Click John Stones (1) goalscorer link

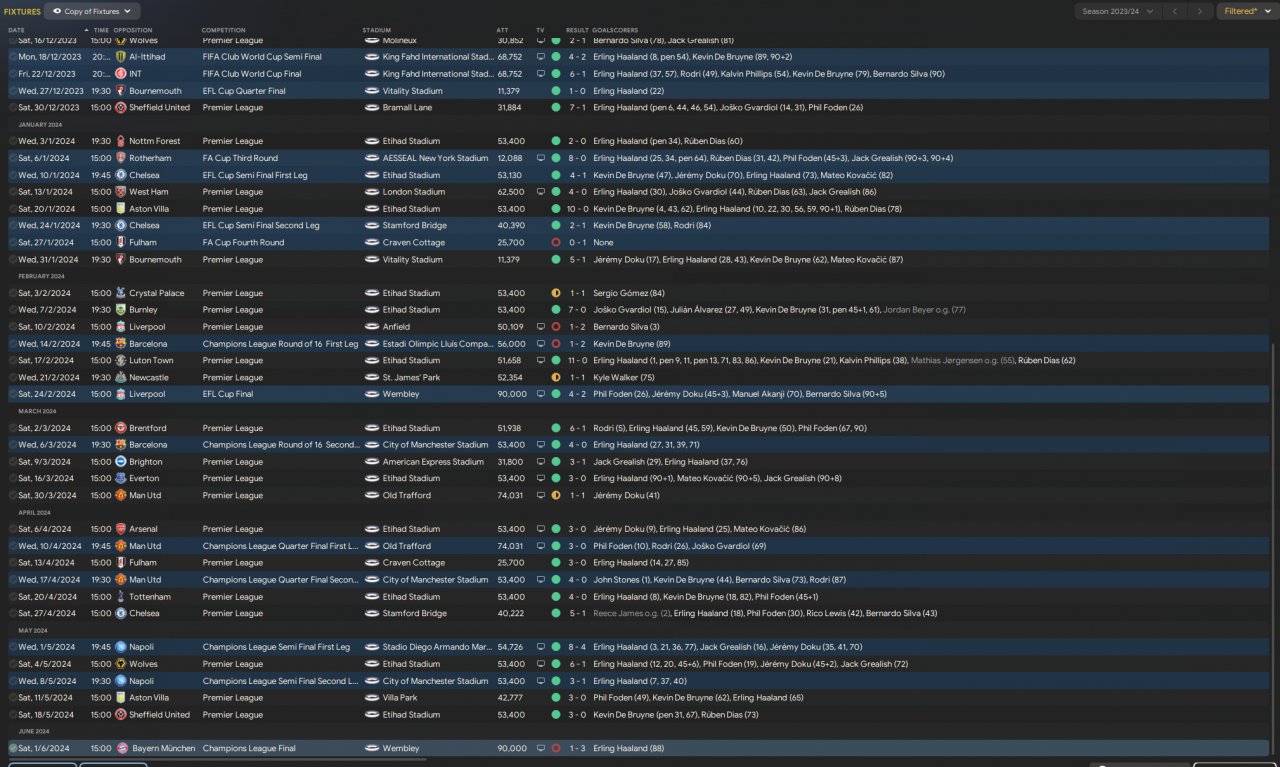(x=621, y=580)
